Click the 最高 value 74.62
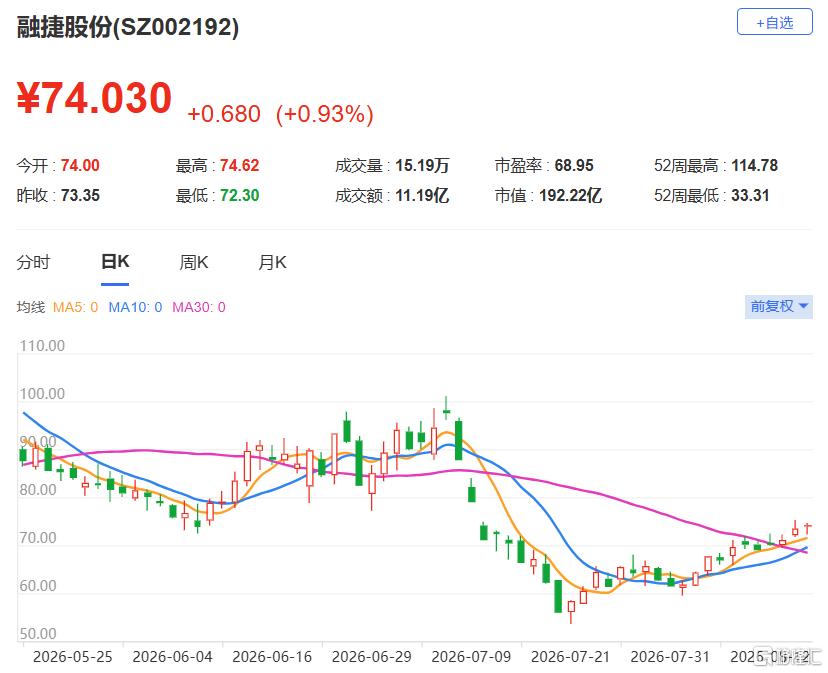Image resolution: width=828 pixels, height=673 pixels. click(239, 165)
